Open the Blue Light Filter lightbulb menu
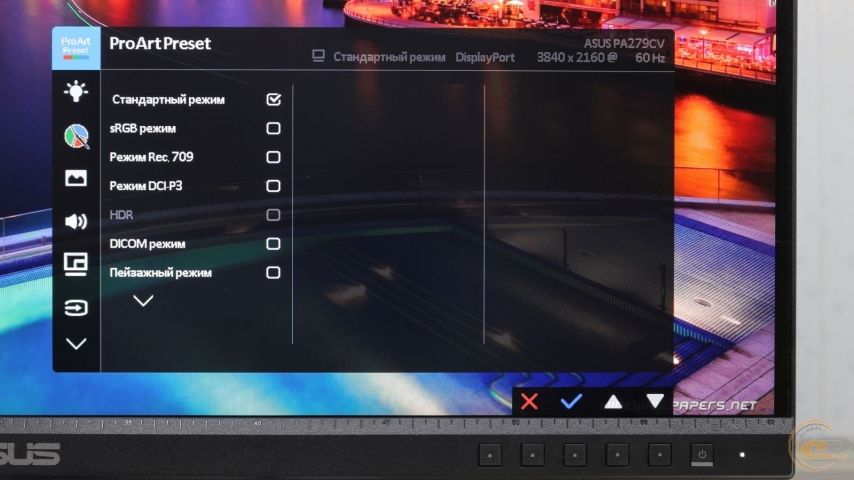Viewport: 854px width, 480px height. tap(76, 92)
